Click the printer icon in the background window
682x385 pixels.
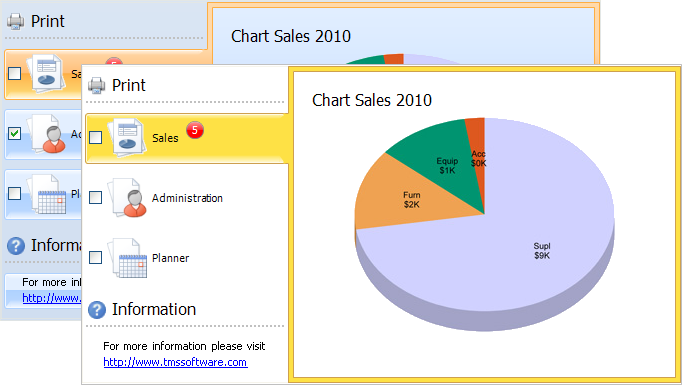coord(16,22)
